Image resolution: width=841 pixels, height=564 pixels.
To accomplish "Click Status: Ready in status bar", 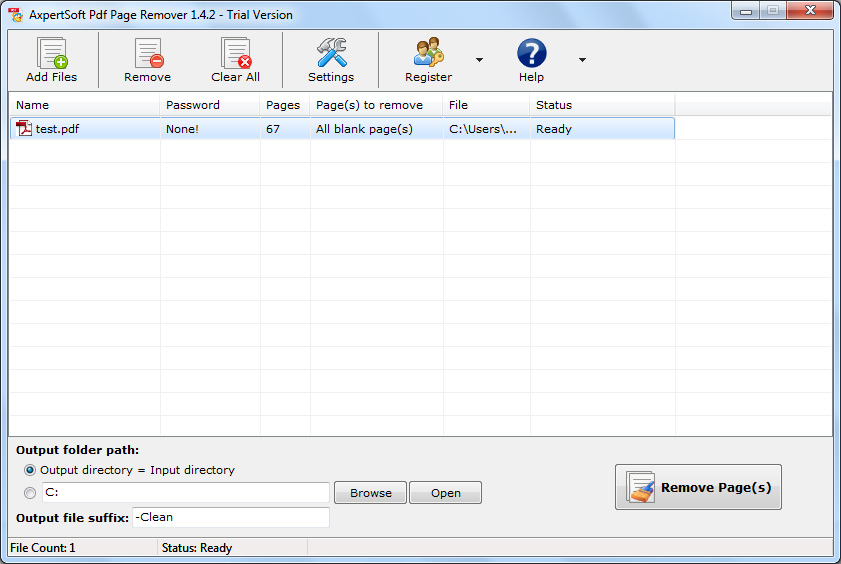I will click(197, 548).
